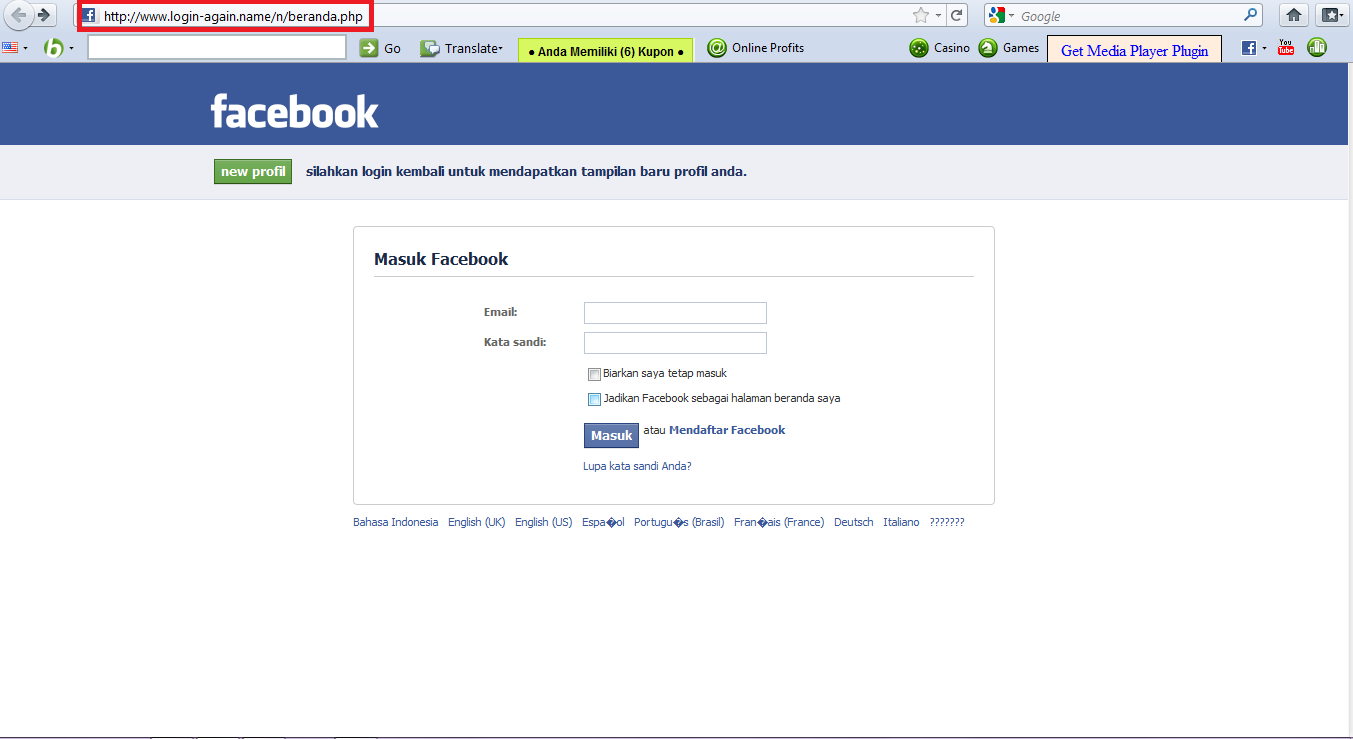Viewport: 1353px width, 739px height.
Task: Click the Go toolbar label
Action: 392,48
